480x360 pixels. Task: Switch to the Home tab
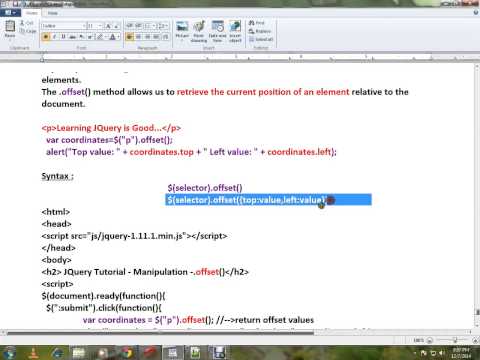point(32,13)
